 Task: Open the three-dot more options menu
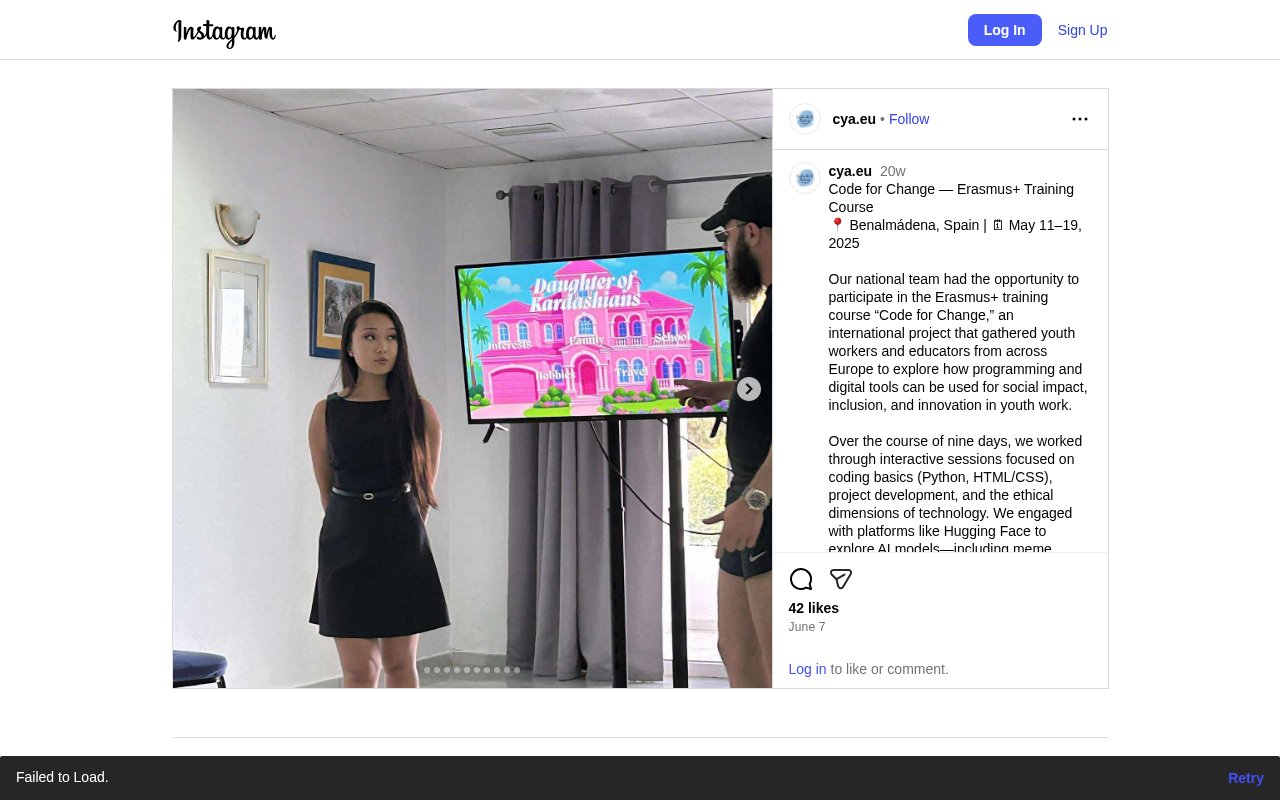(x=1080, y=119)
